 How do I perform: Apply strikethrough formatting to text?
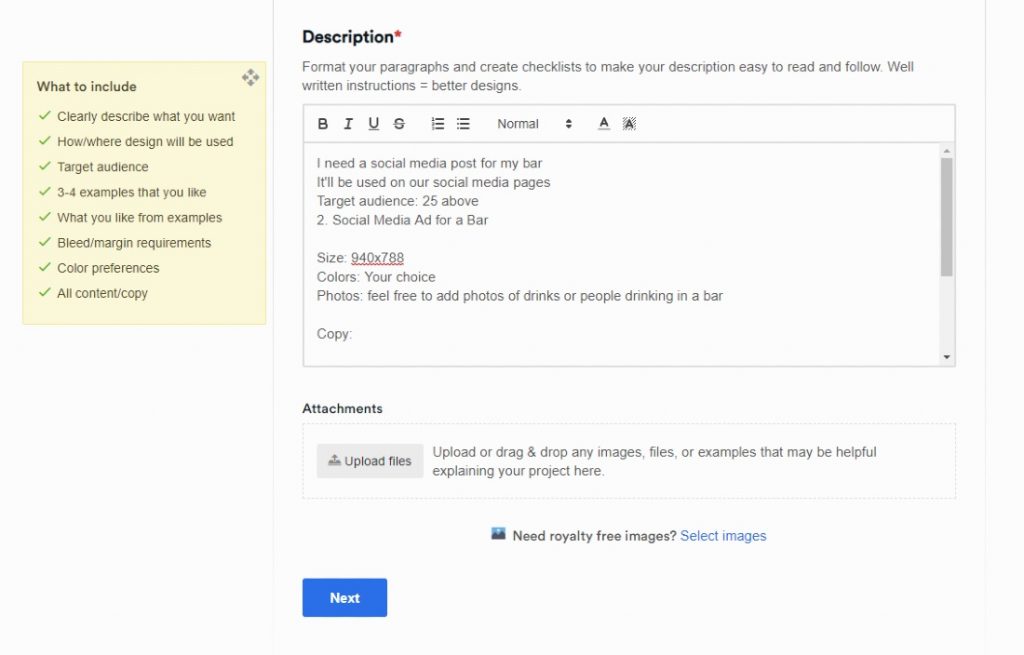point(399,124)
